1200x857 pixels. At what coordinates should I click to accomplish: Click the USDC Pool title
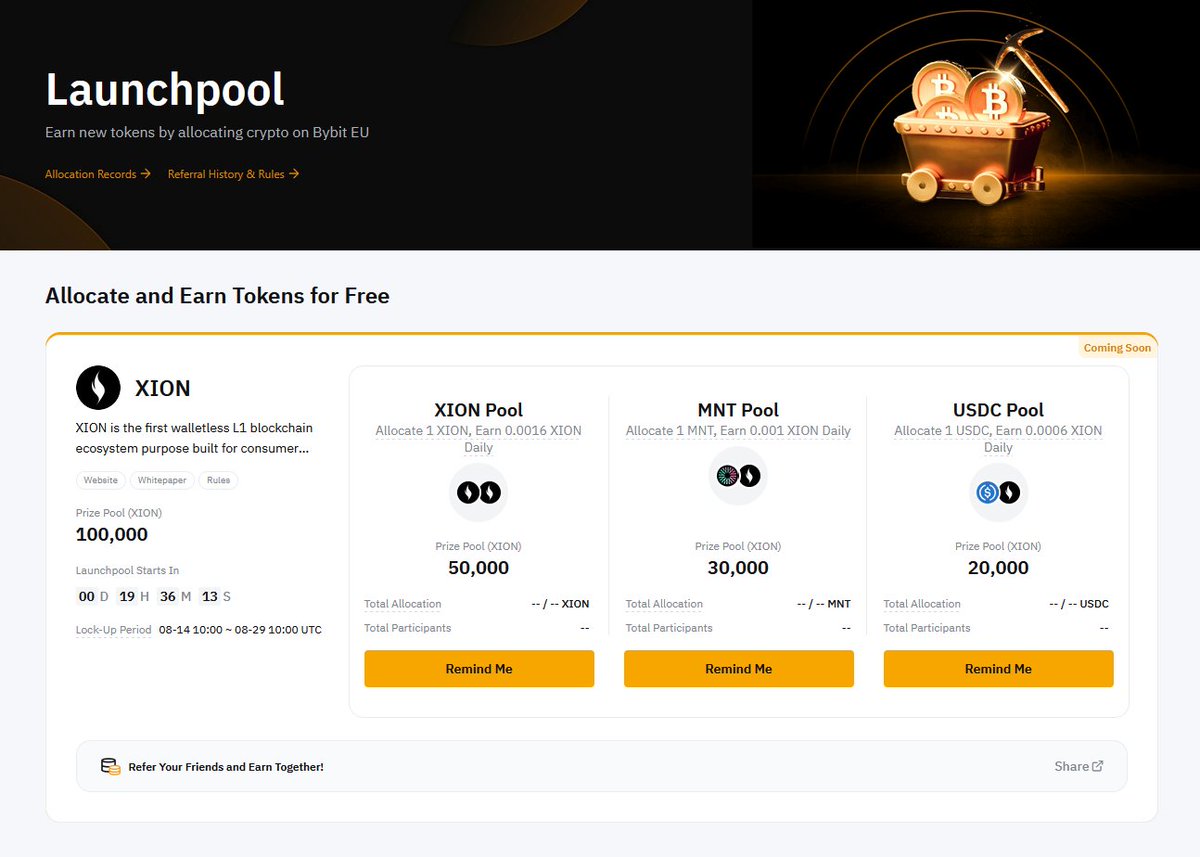[x=998, y=410]
